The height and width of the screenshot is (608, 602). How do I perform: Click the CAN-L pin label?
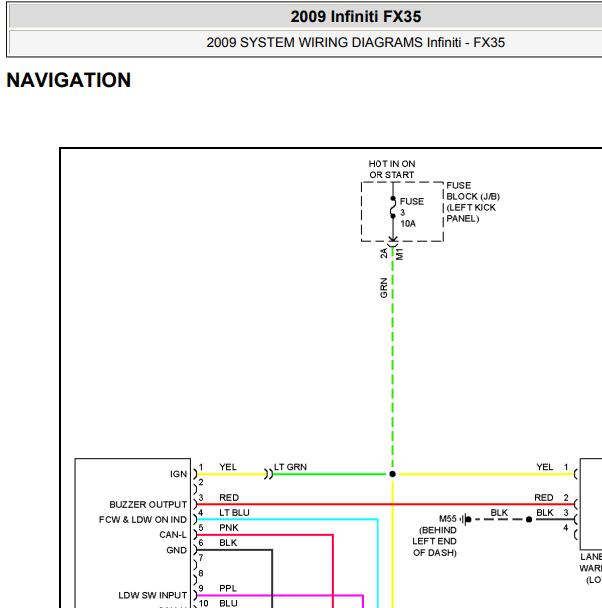(x=173, y=535)
